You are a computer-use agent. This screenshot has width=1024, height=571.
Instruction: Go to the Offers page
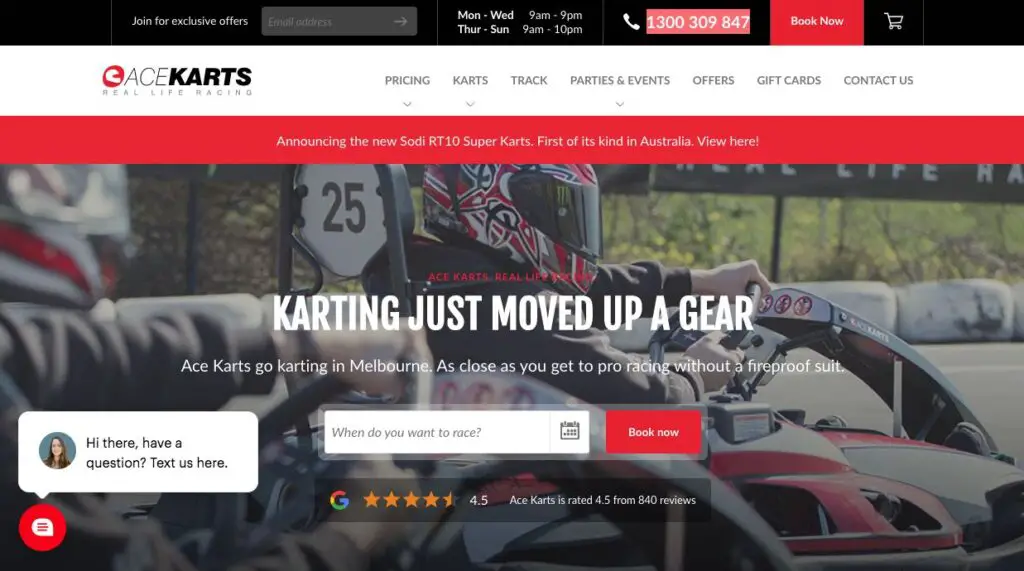(713, 80)
